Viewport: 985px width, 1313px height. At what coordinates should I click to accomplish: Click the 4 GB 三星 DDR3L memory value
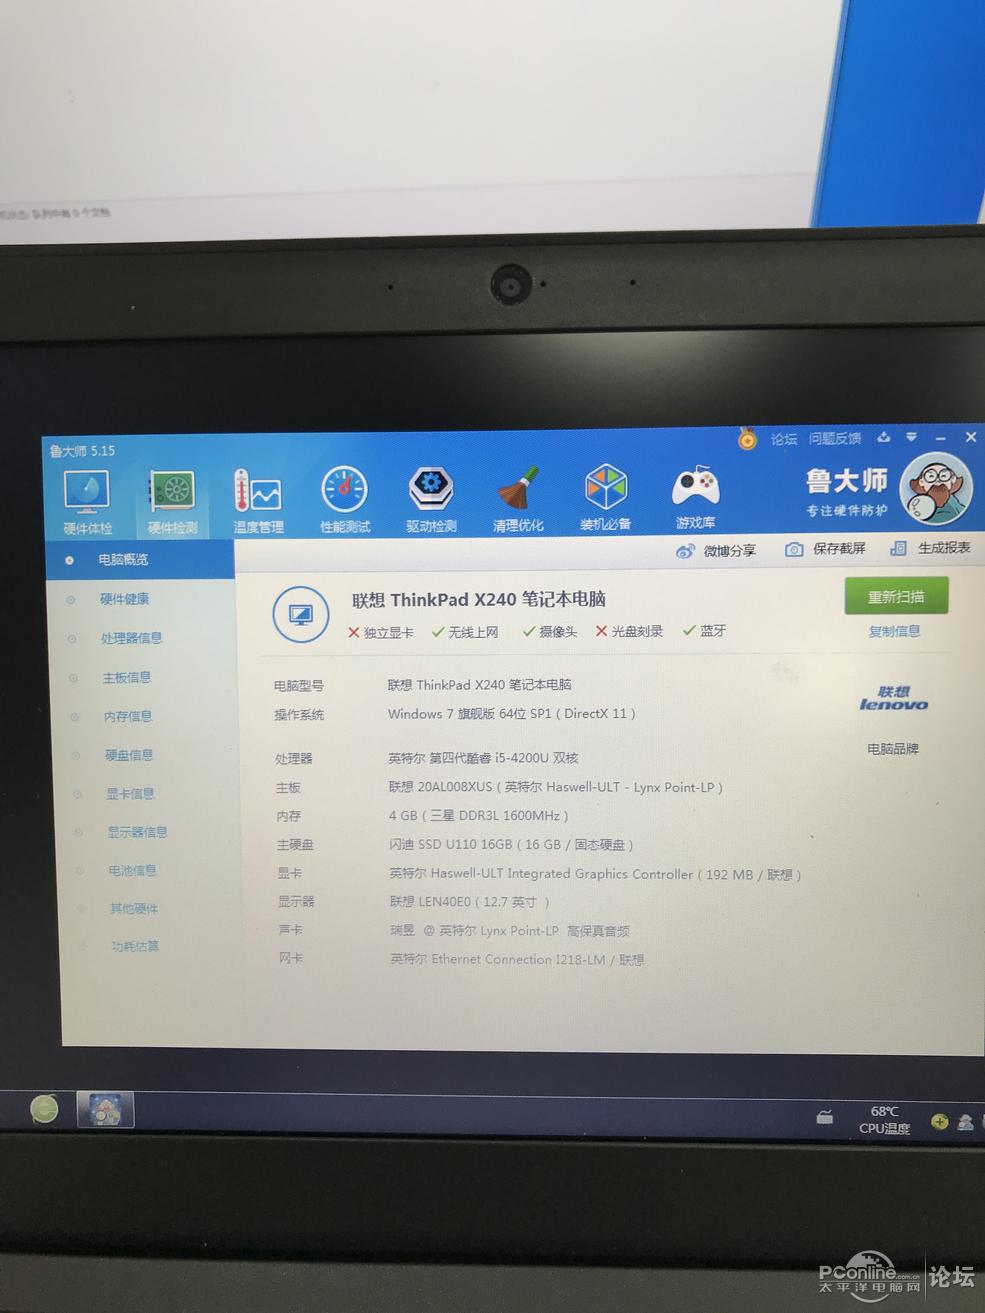pos(478,816)
